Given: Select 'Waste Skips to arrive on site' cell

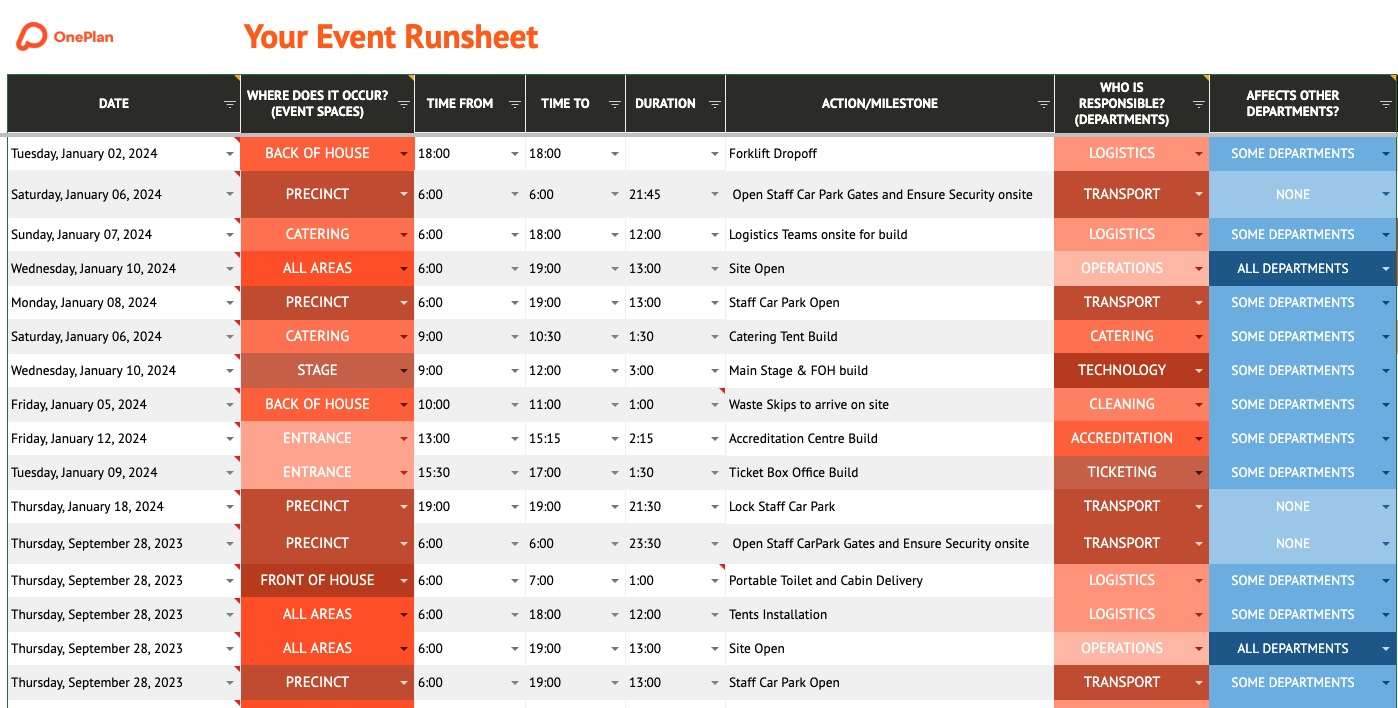Looking at the screenshot, I should tap(889, 405).
